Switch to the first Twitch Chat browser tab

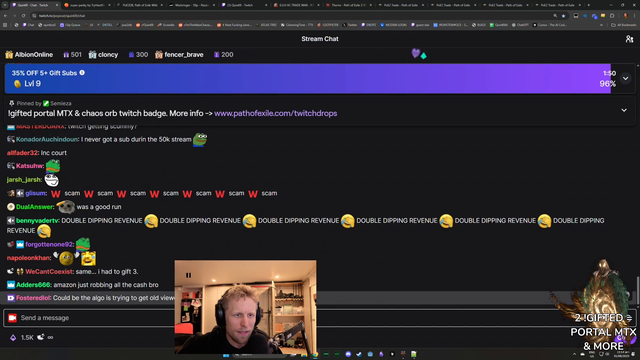pos(35,5)
